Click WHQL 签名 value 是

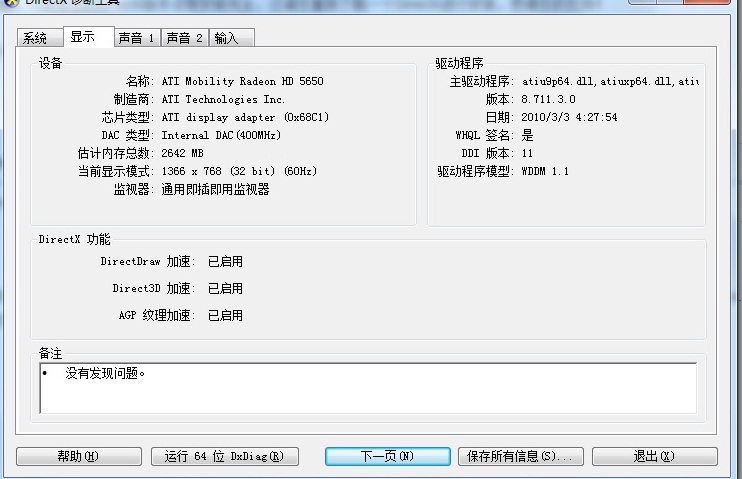(527, 135)
